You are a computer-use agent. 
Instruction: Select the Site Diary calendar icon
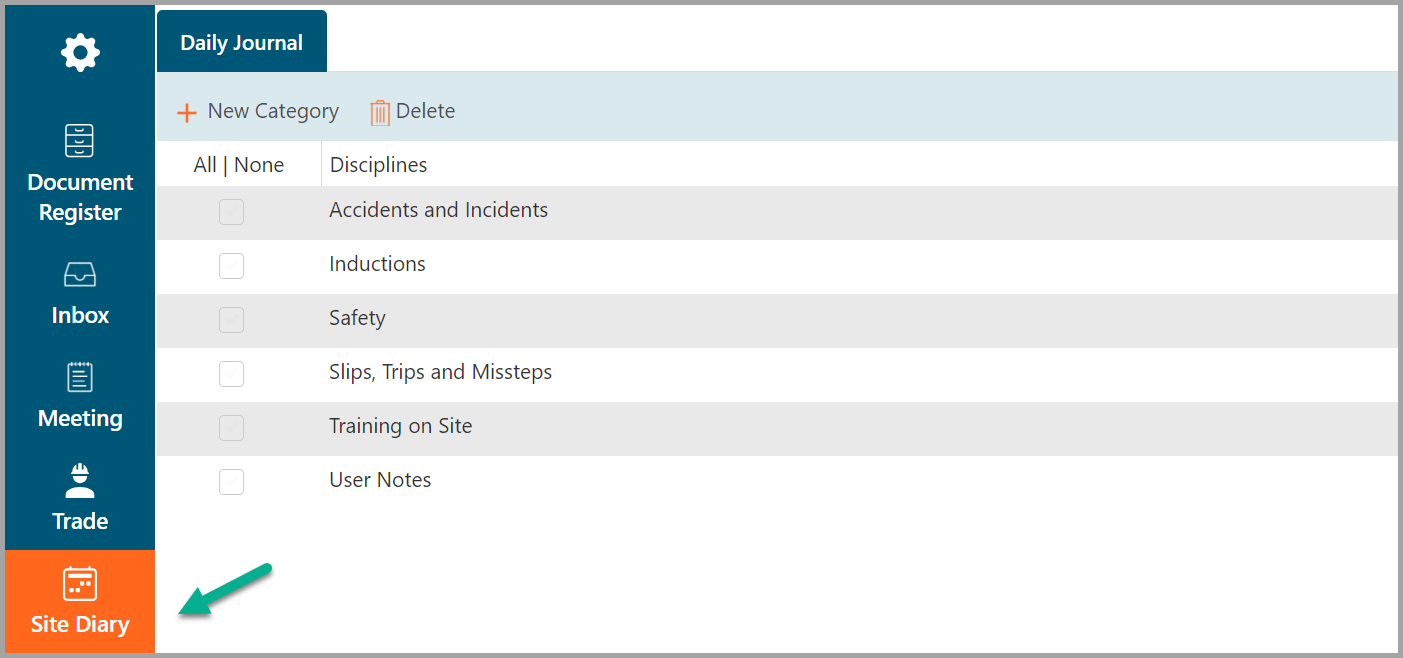coord(80,583)
